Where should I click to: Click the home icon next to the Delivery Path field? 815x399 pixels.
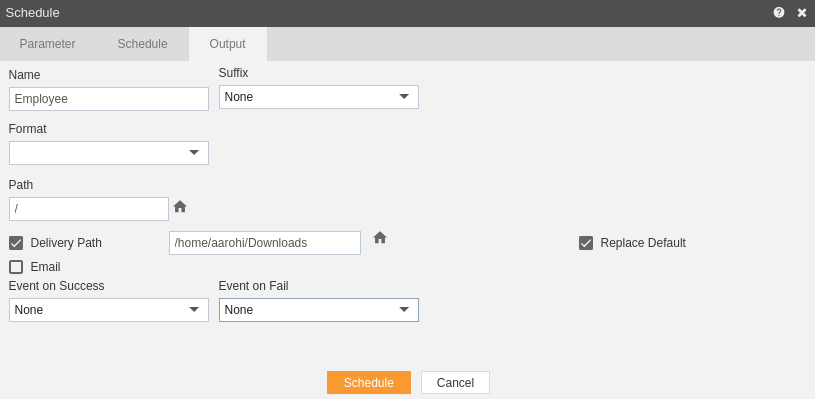380,237
